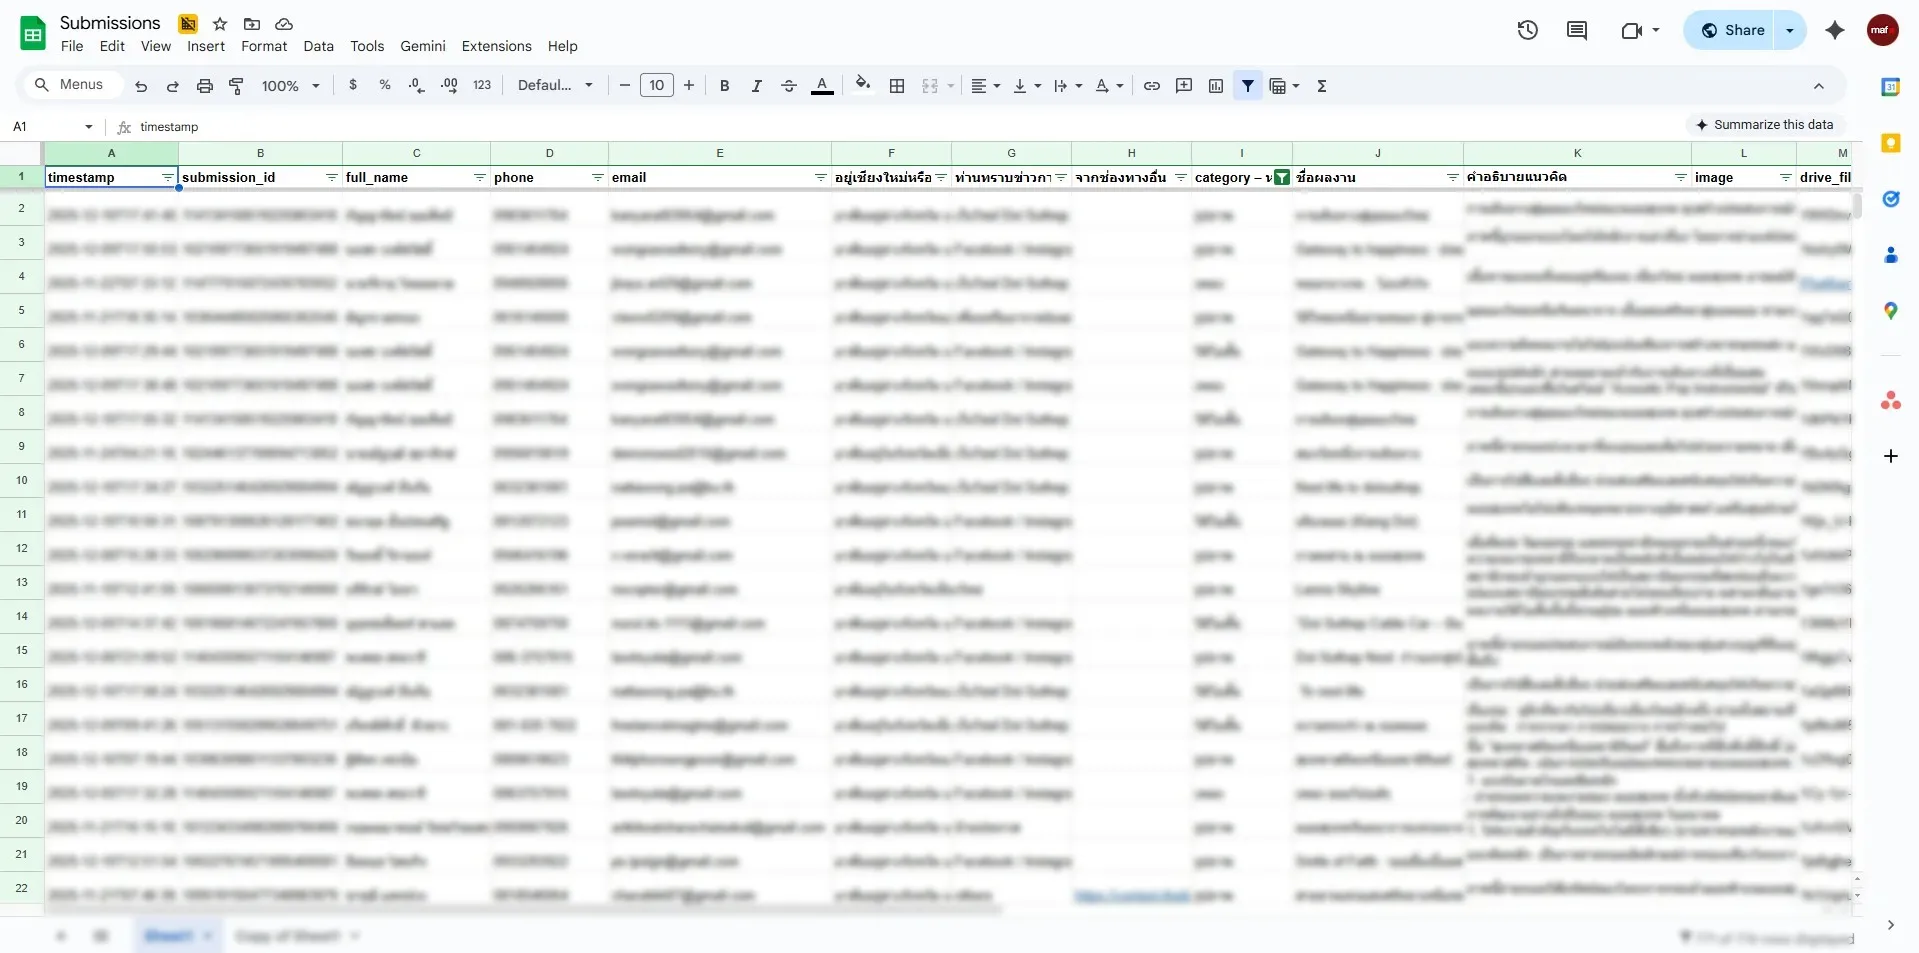Open Google Maps side panel icon
The image size is (1919, 953).
pos(1890,311)
